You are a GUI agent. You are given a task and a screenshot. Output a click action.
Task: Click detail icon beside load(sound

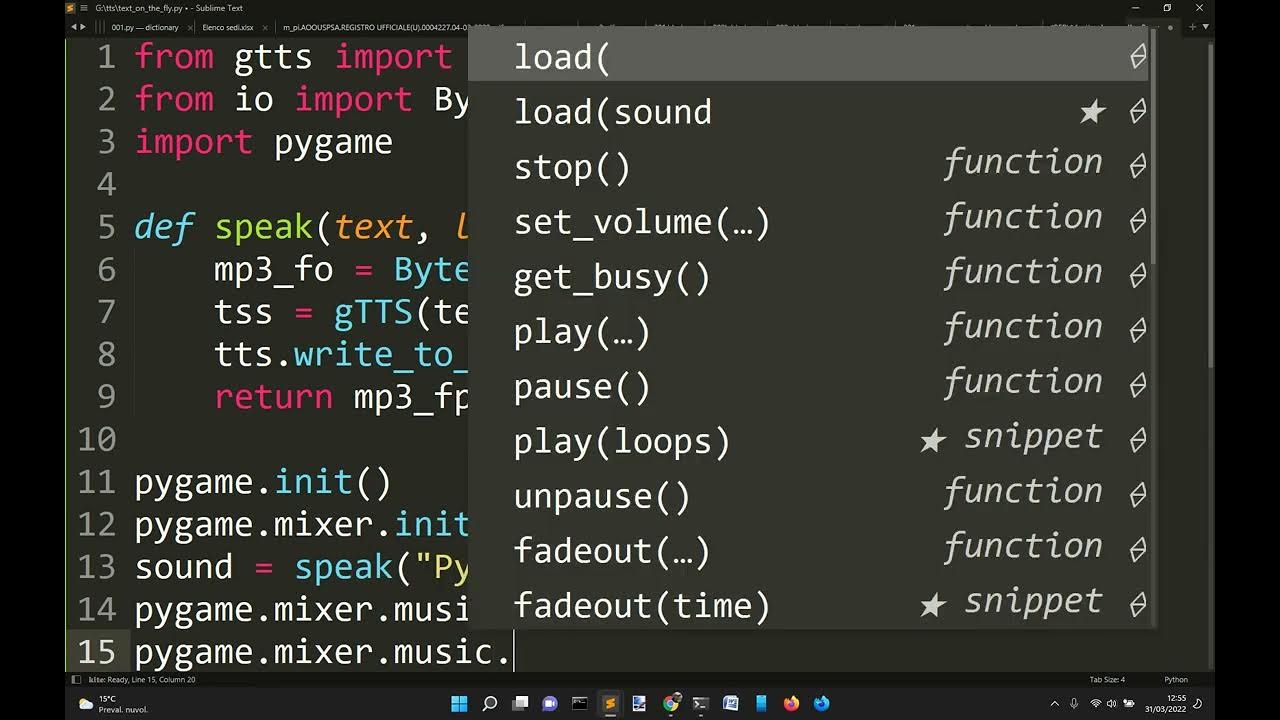click(1137, 112)
